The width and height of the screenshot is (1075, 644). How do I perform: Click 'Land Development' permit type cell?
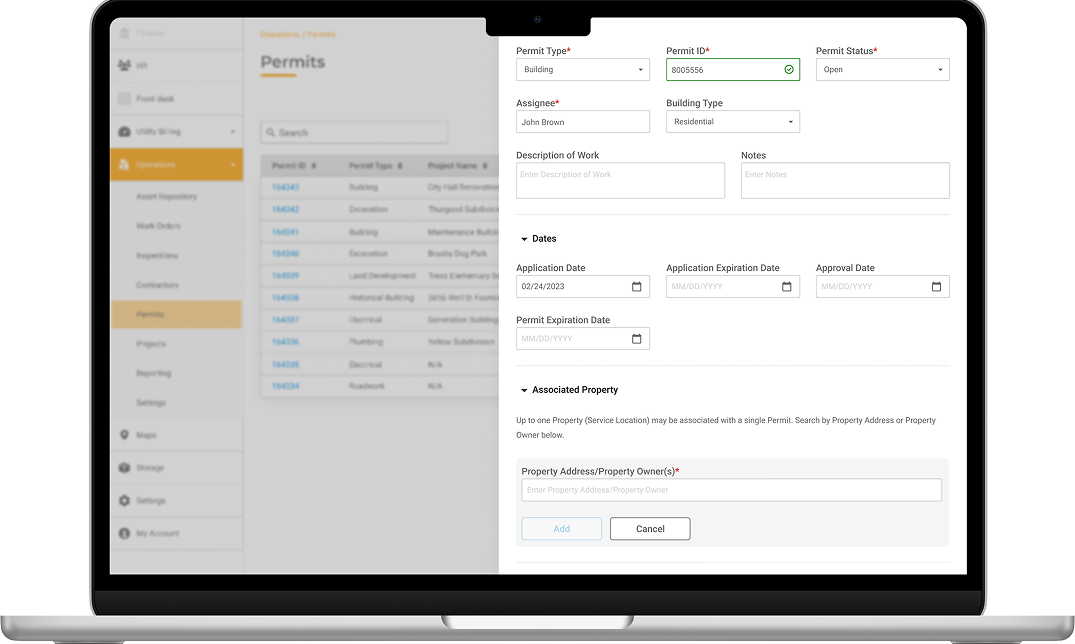point(382,276)
